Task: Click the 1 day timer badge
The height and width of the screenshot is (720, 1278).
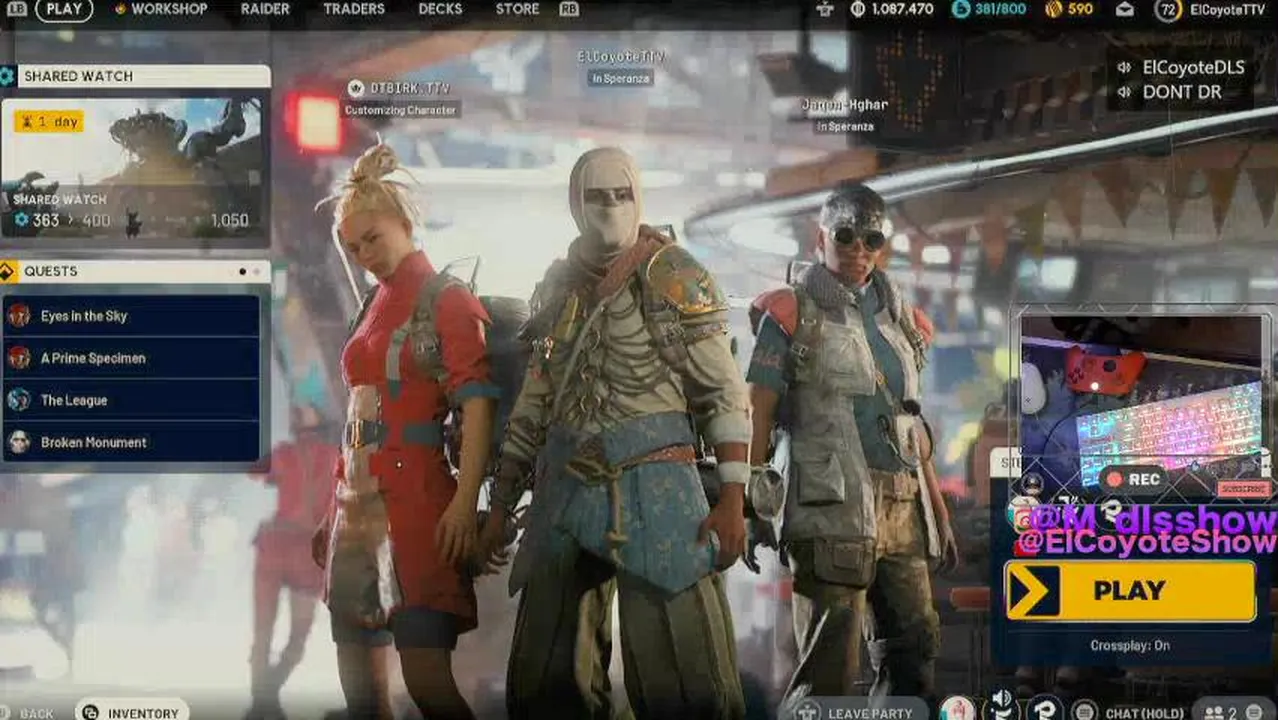Action: pos(48,122)
